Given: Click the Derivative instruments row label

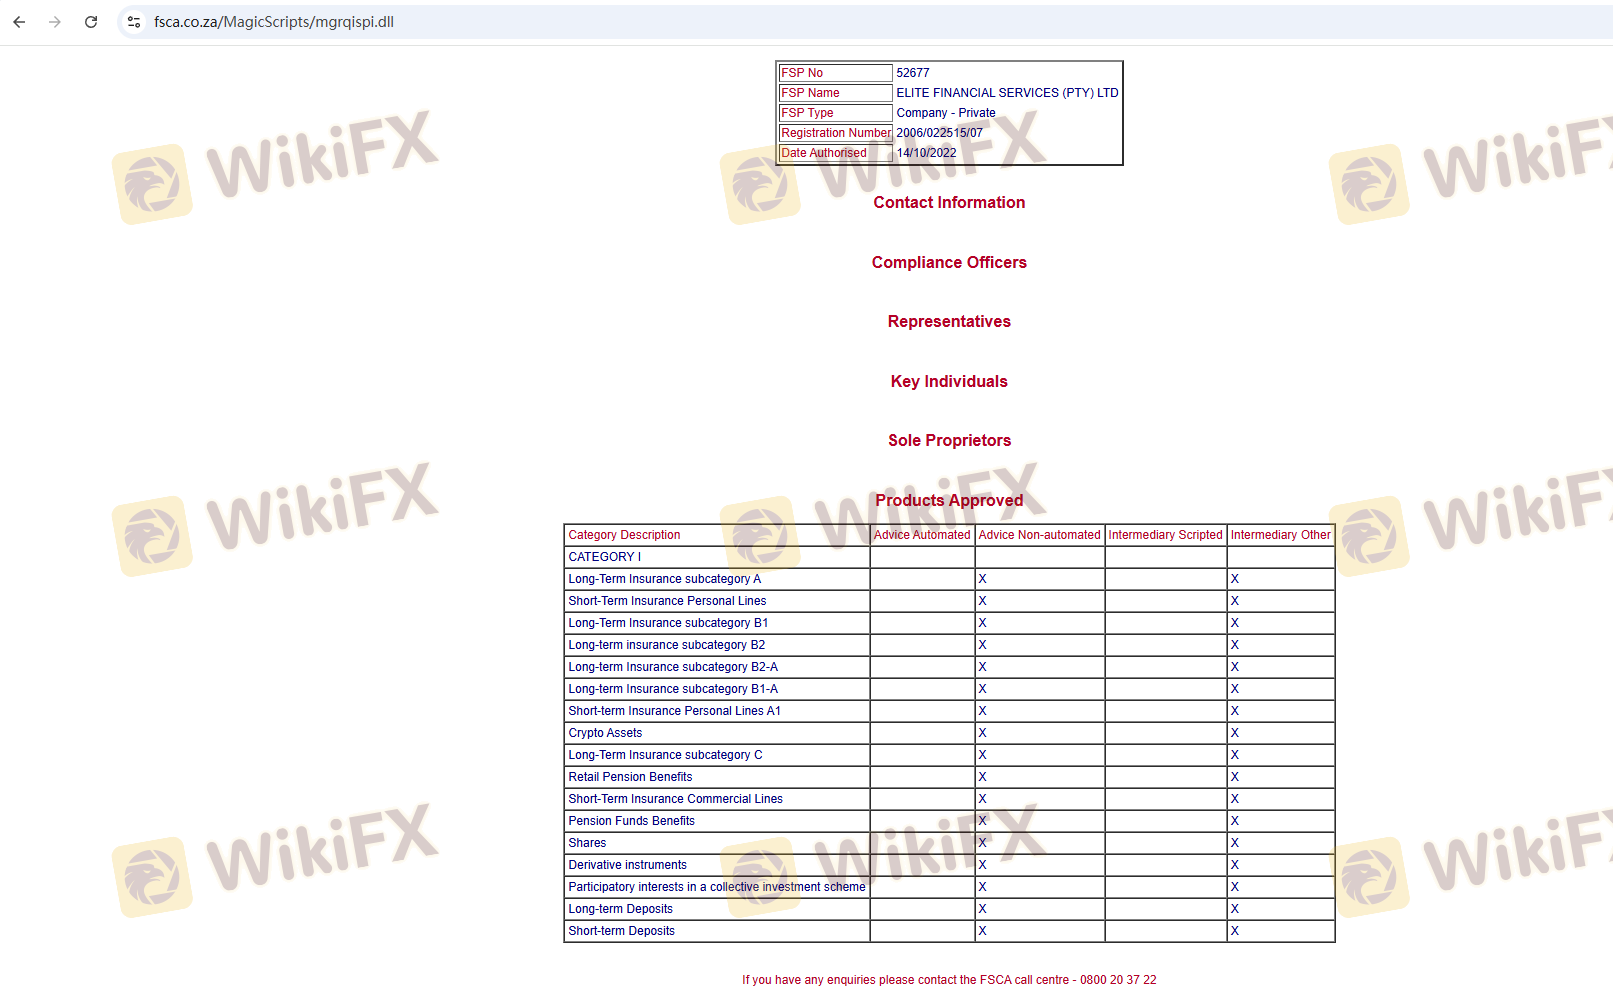Looking at the screenshot, I should [x=627, y=865].
